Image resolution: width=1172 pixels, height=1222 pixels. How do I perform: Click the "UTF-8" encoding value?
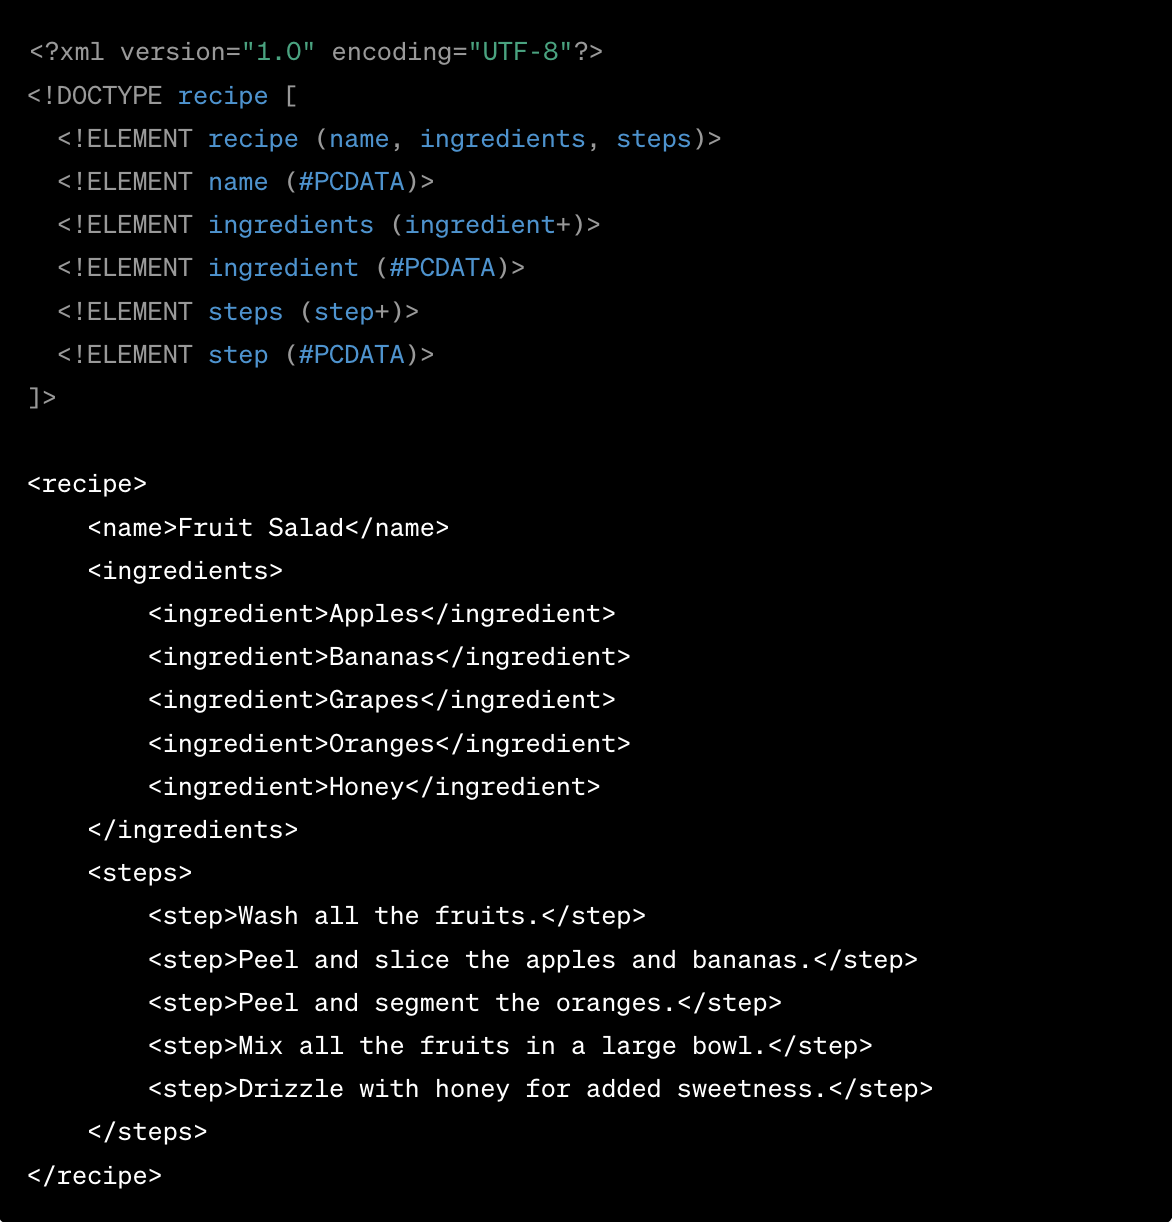[520, 52]
